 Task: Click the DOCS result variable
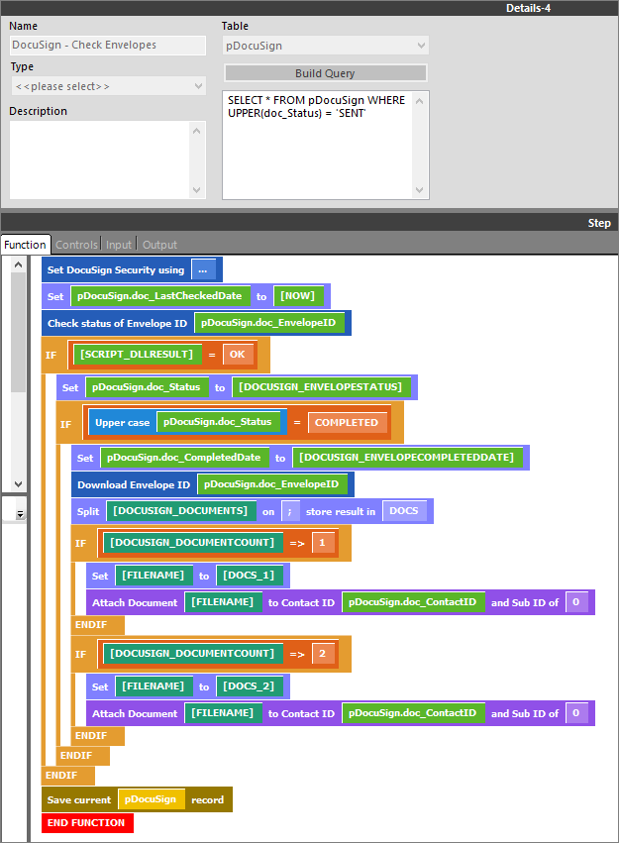pos(404,511)
